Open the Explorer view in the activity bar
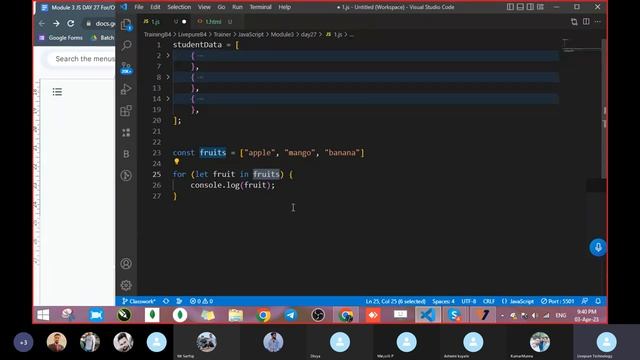 126,24
